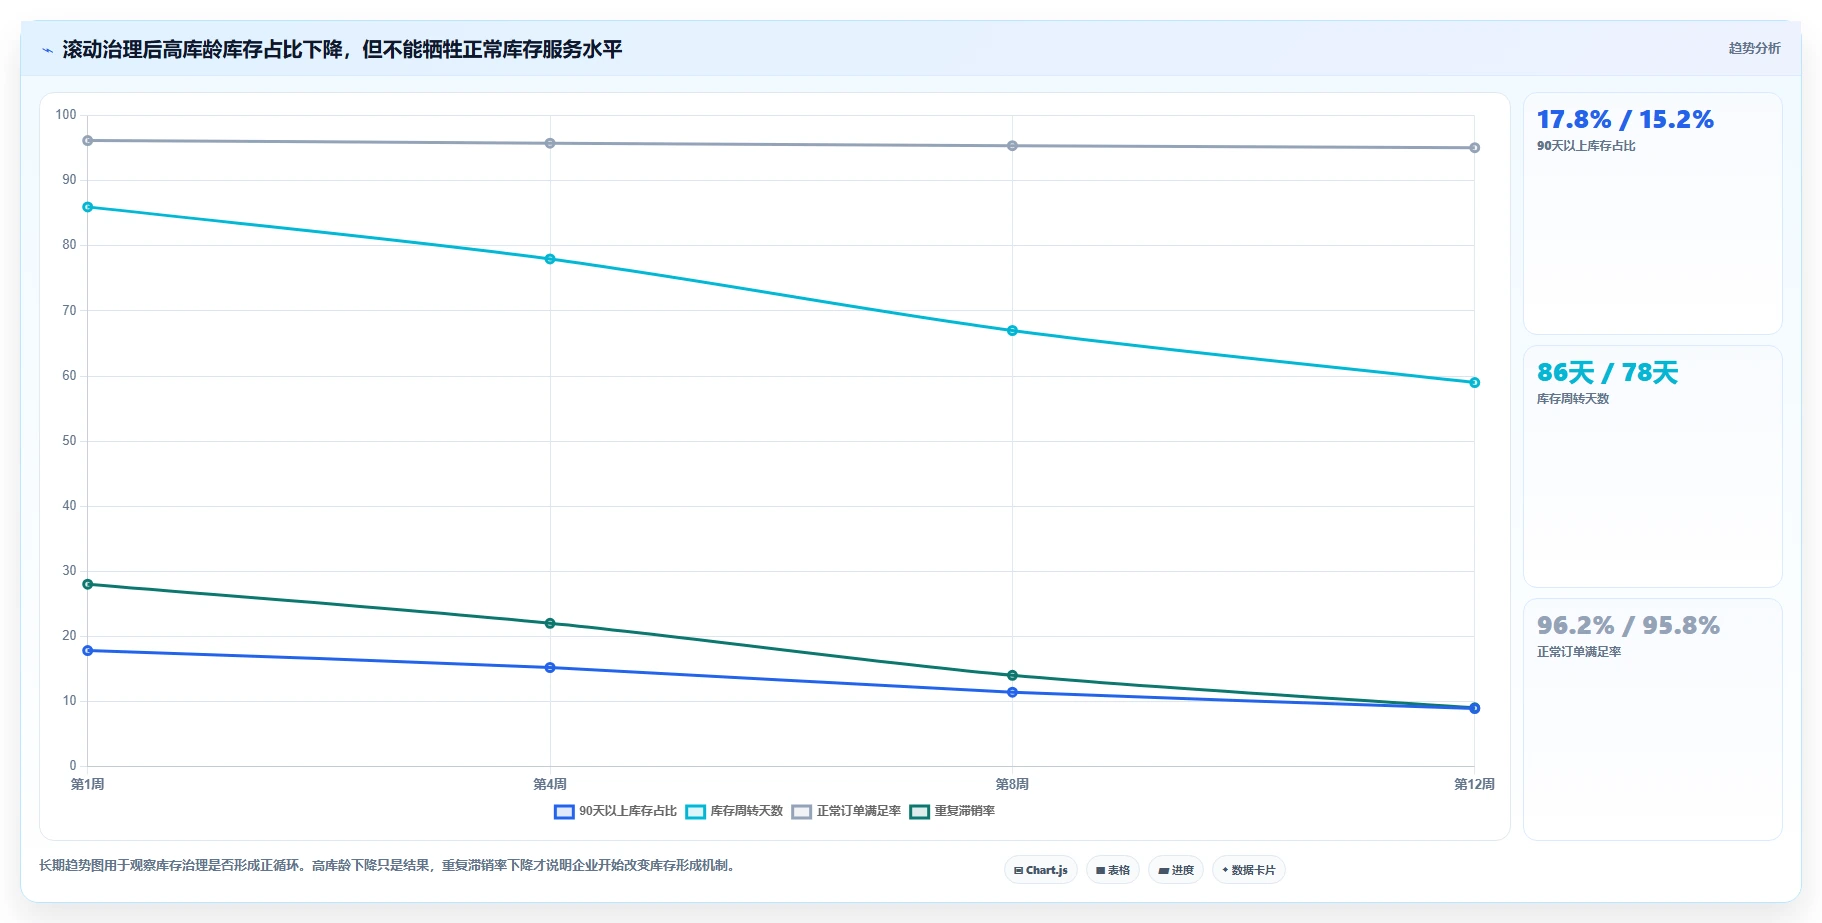This screenshot has width=1822, height=923.
Task: Click the 90天以上库存占比 point at 第4周
Action: tap(550, 668)
